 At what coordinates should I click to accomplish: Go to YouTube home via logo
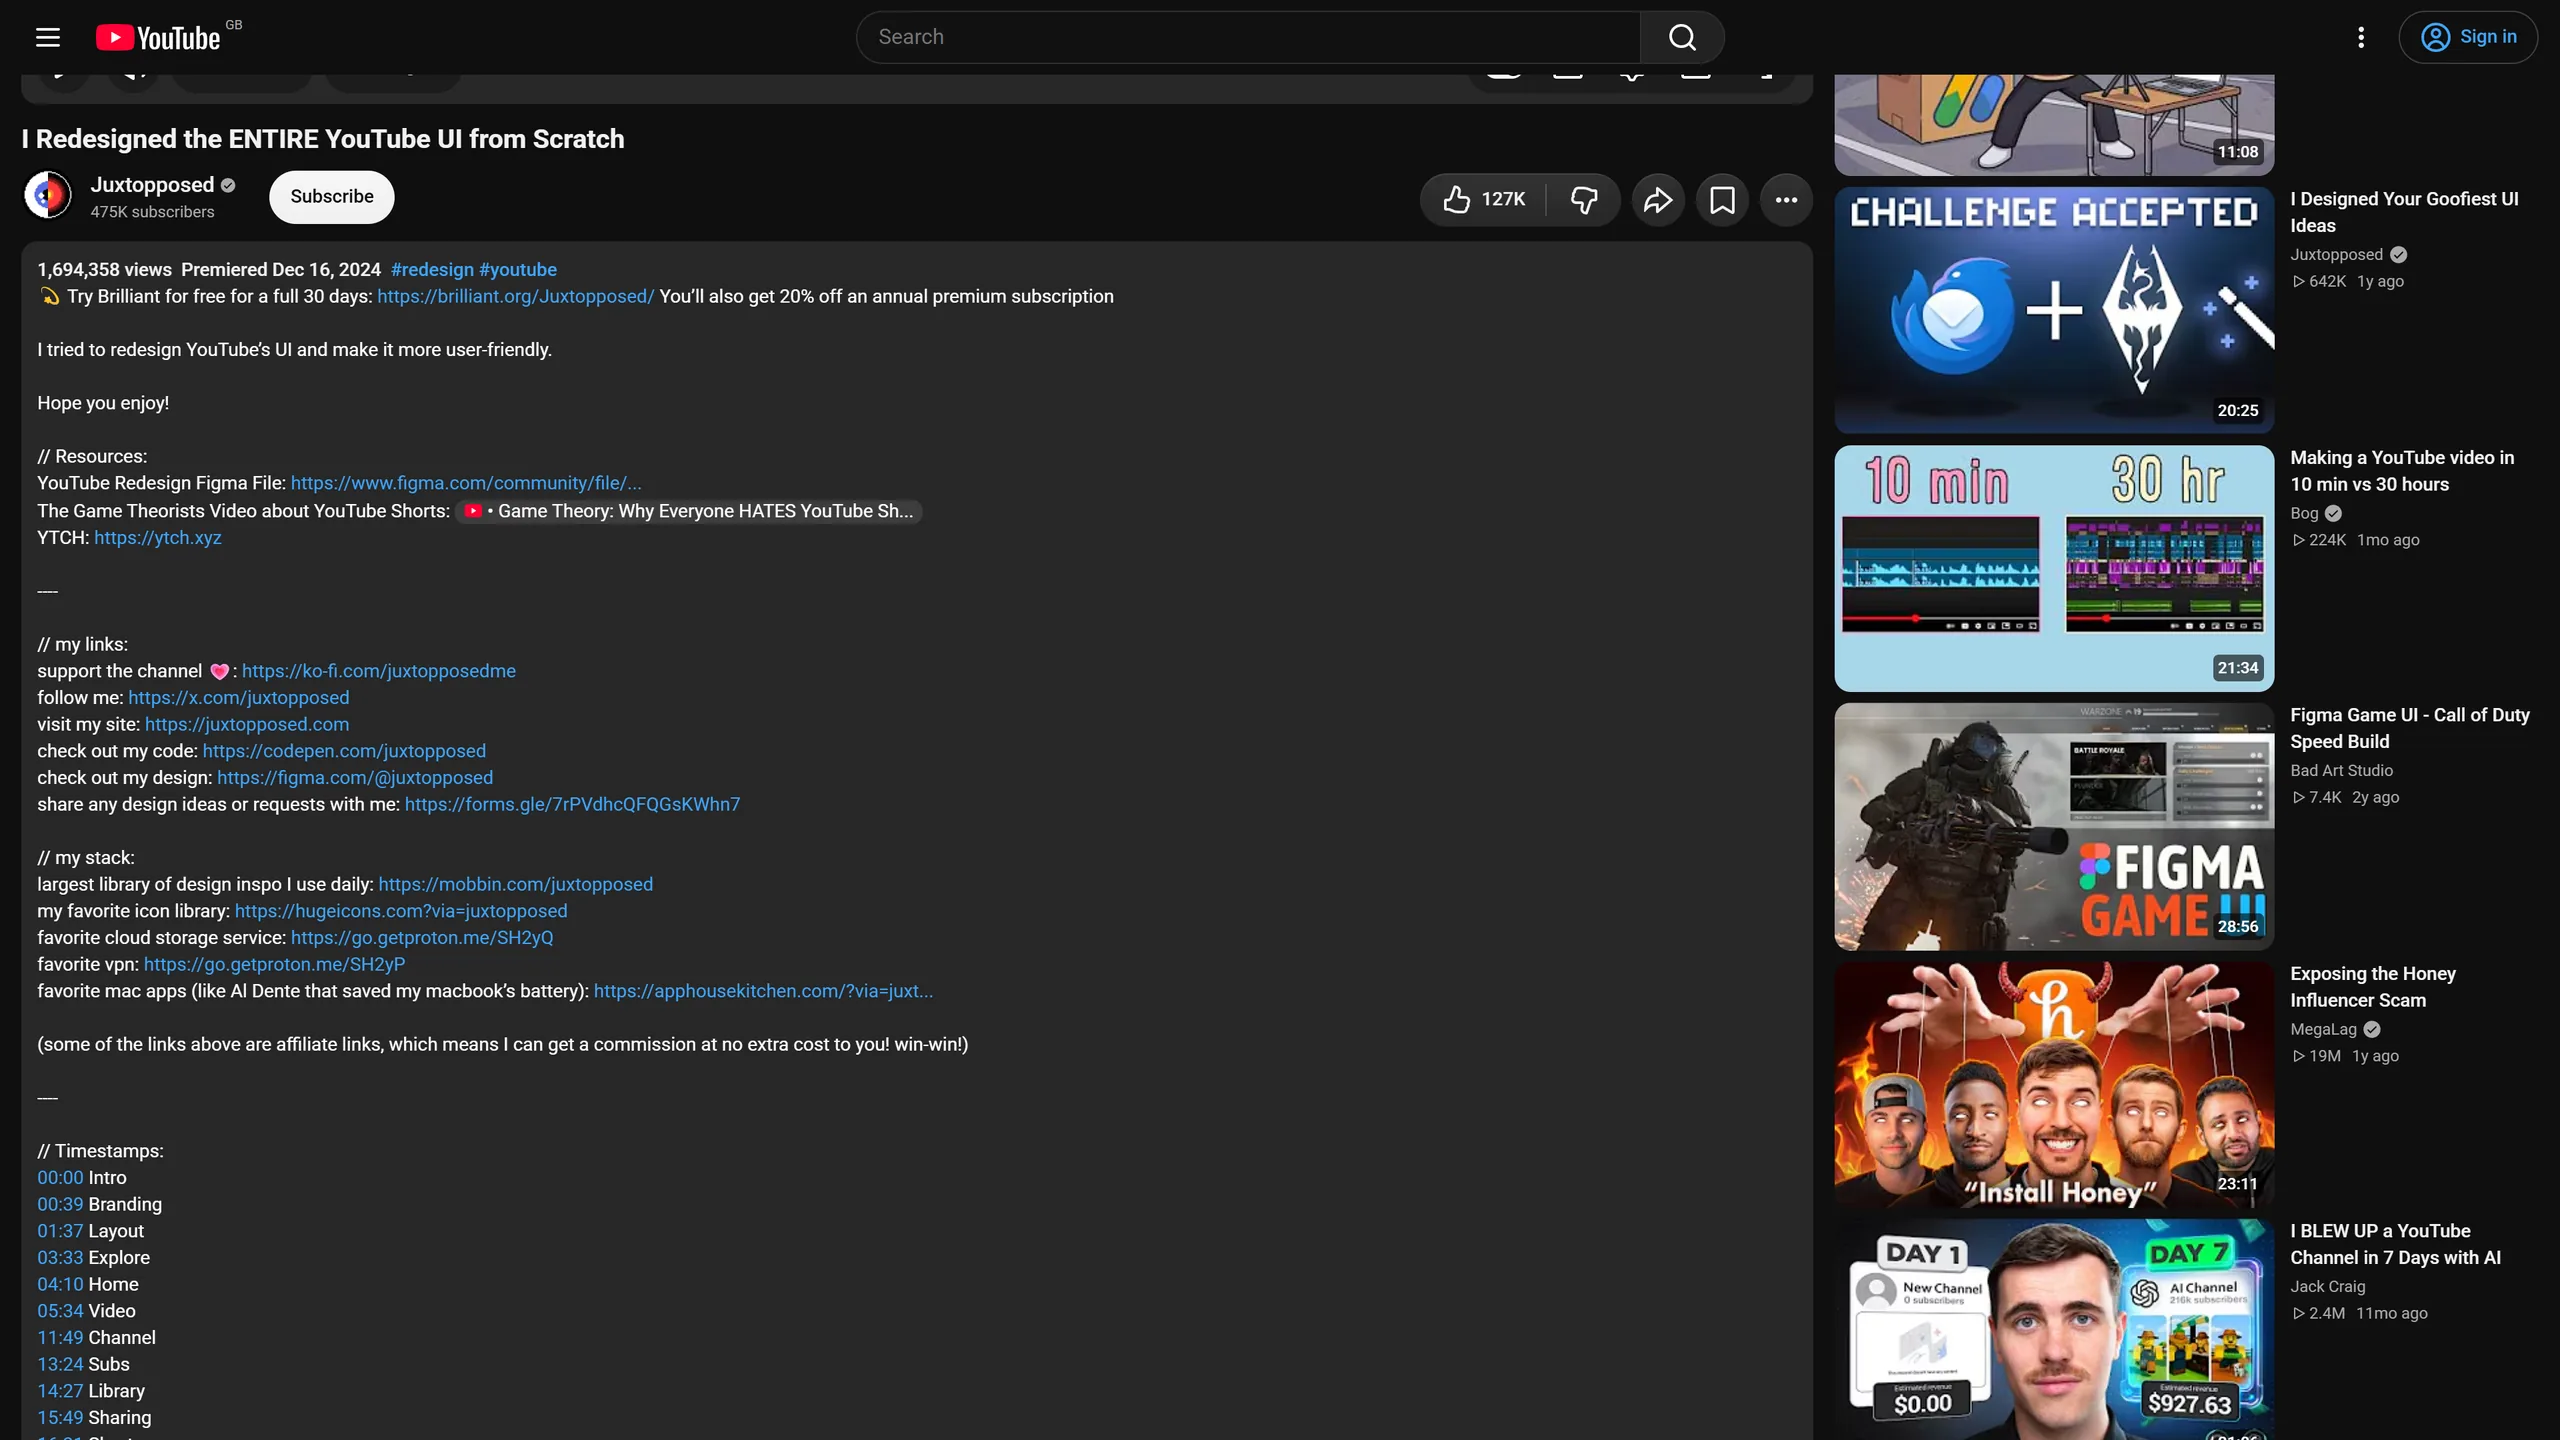(158, 37)
